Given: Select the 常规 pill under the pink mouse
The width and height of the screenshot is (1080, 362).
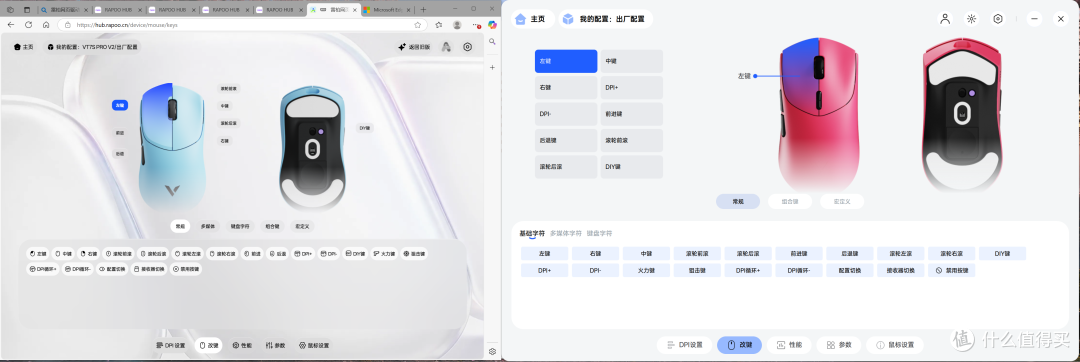Looking at the screenshot, I should click(x=738, y=202).
